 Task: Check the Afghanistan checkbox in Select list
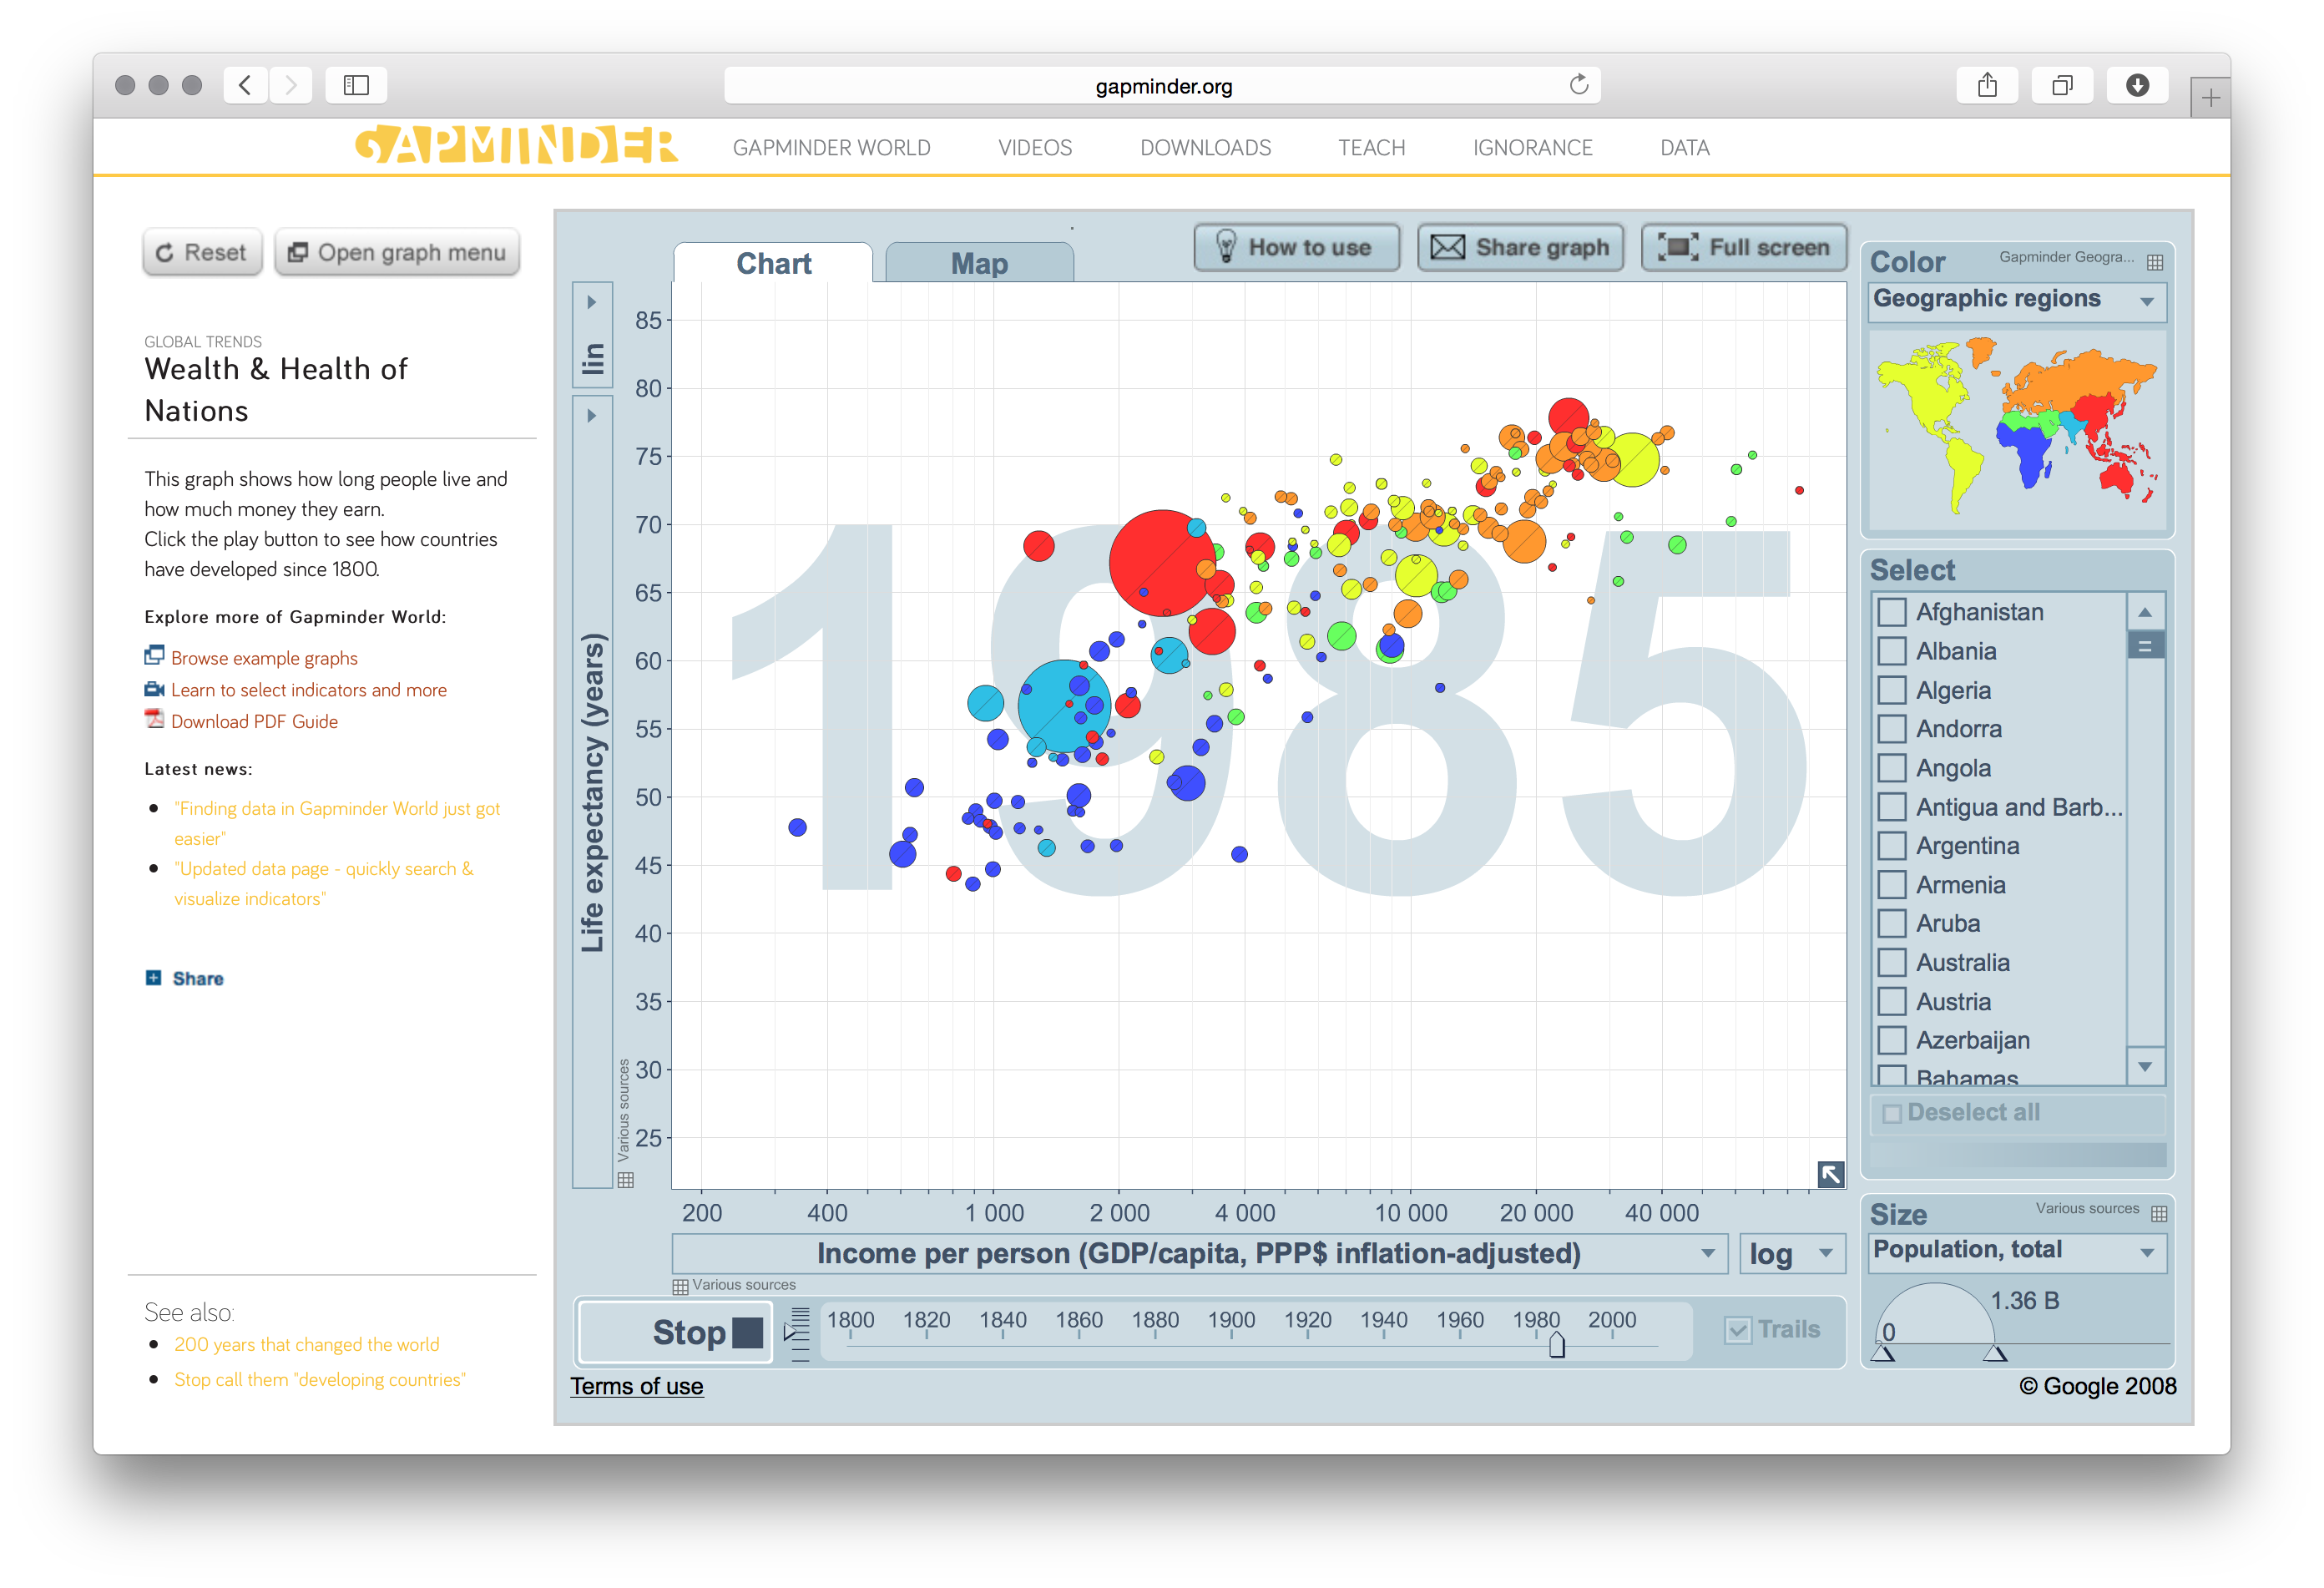1892,612
